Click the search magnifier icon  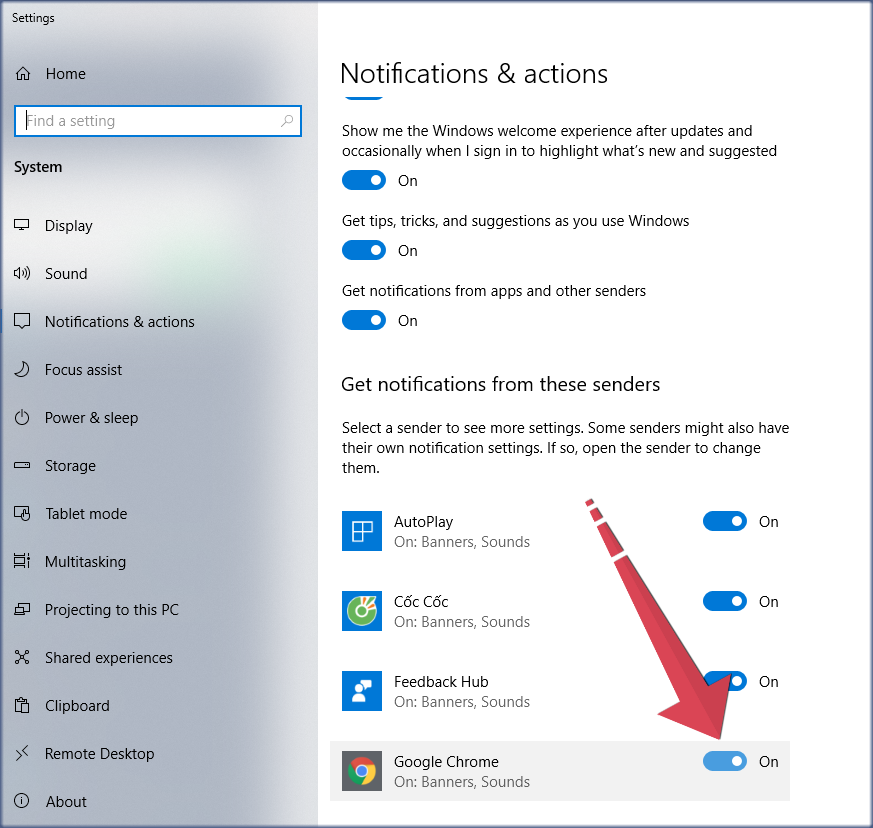click(287, 121)
